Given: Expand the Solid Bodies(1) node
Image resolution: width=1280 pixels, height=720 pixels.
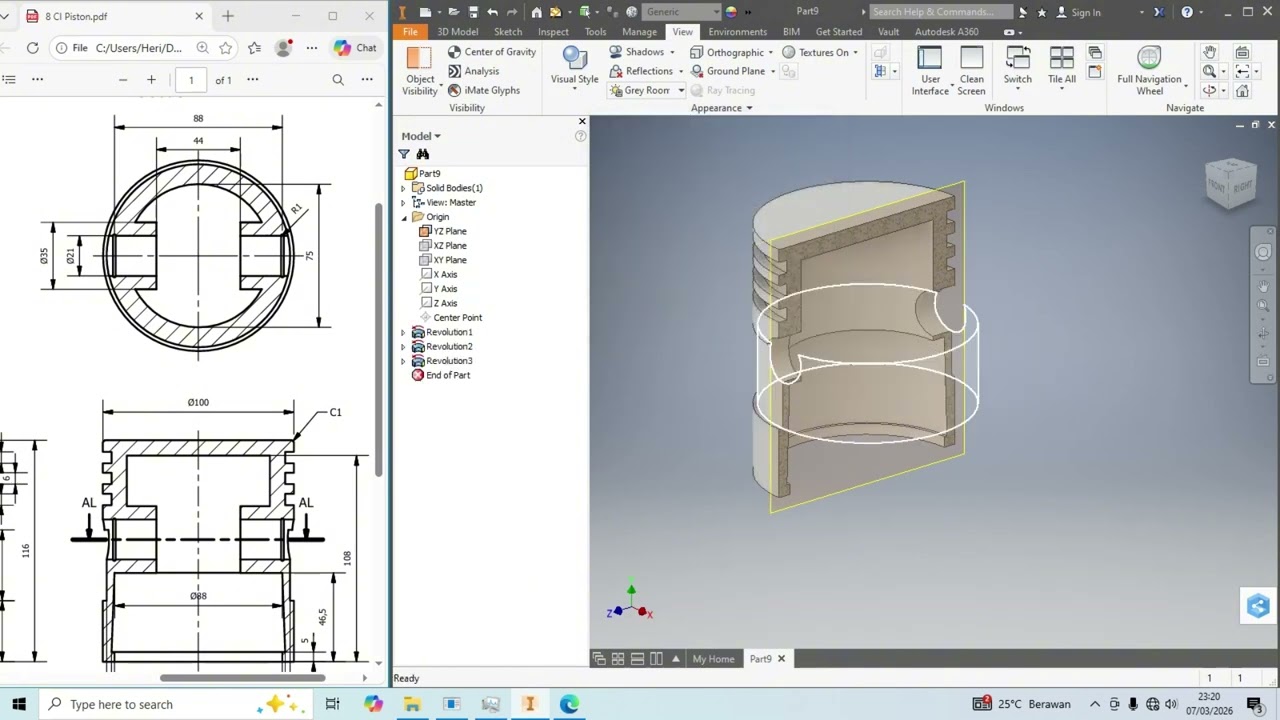Looking at the screenshot, I should (403, 188).
